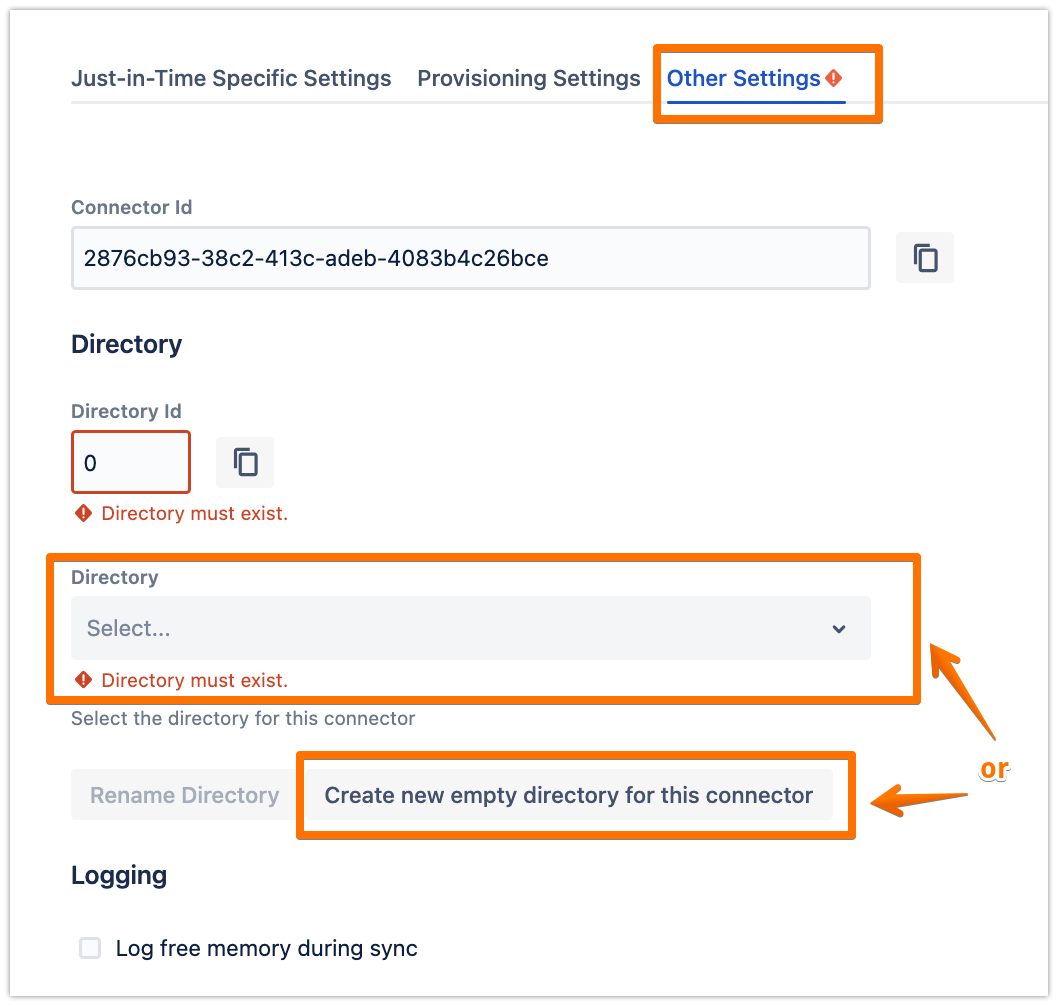Image resolution: width=1058 pixels, height=1006 pixels.
Task: Select the Other Settings tab
Action: pyautogui.click(x=743, y=78)
